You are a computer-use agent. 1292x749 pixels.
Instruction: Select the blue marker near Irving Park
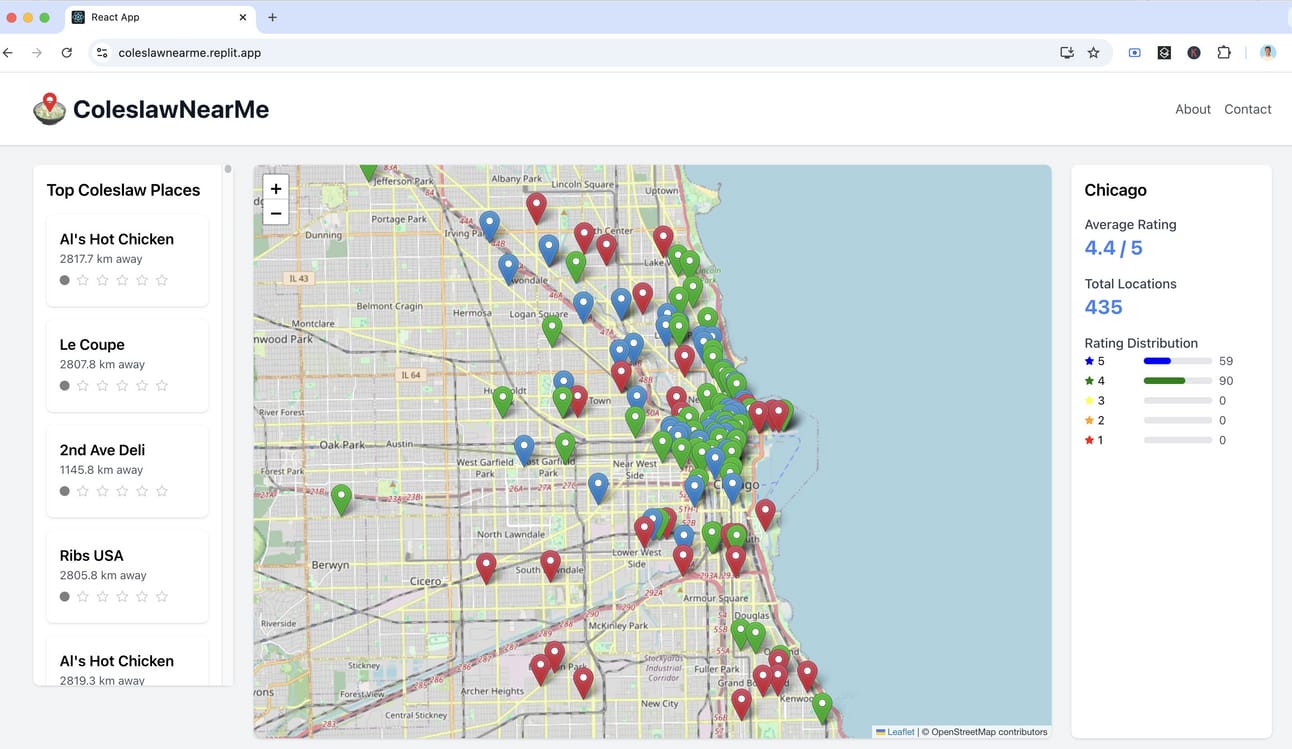[489, 224]
